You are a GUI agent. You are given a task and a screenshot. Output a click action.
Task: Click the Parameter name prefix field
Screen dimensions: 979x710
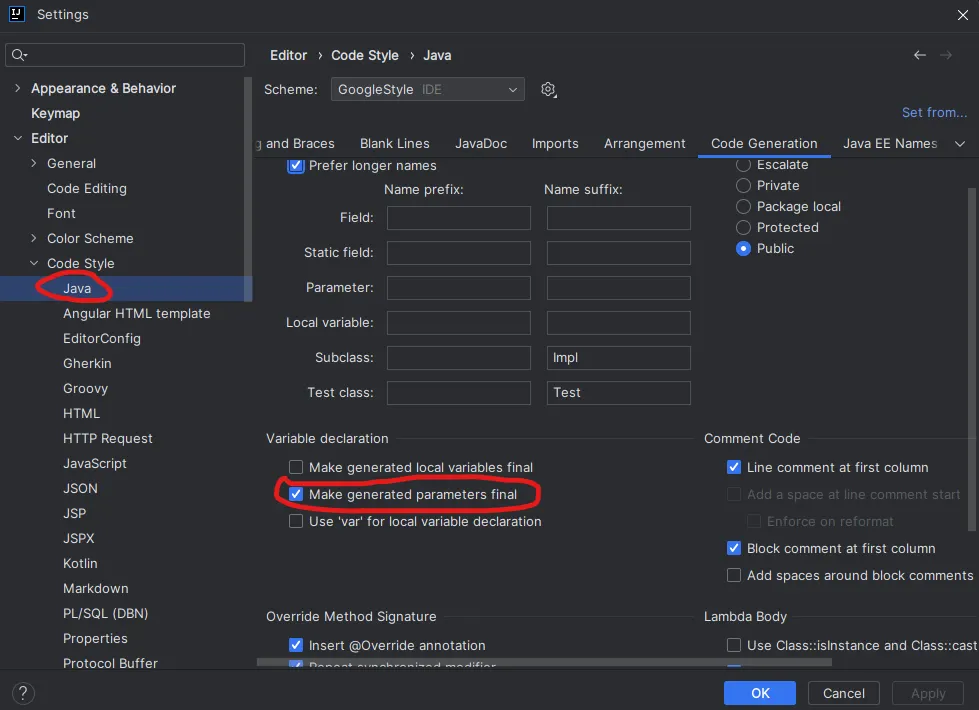pyautogui.click(x=459, y=287)
